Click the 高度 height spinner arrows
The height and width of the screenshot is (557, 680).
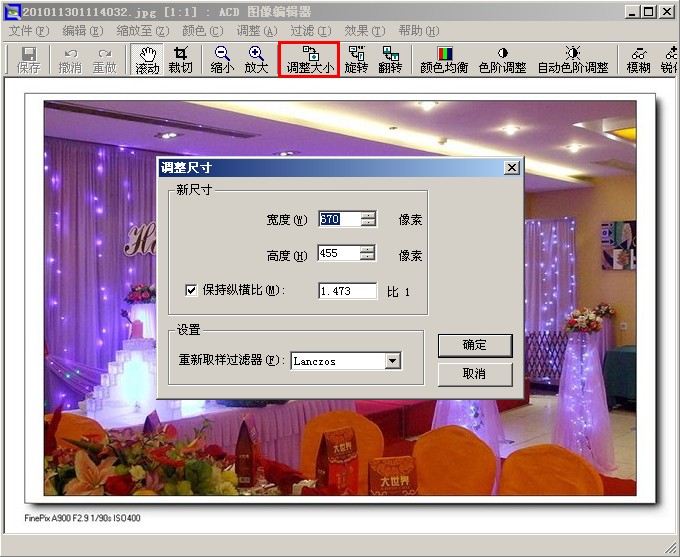[x=368, y=254]
